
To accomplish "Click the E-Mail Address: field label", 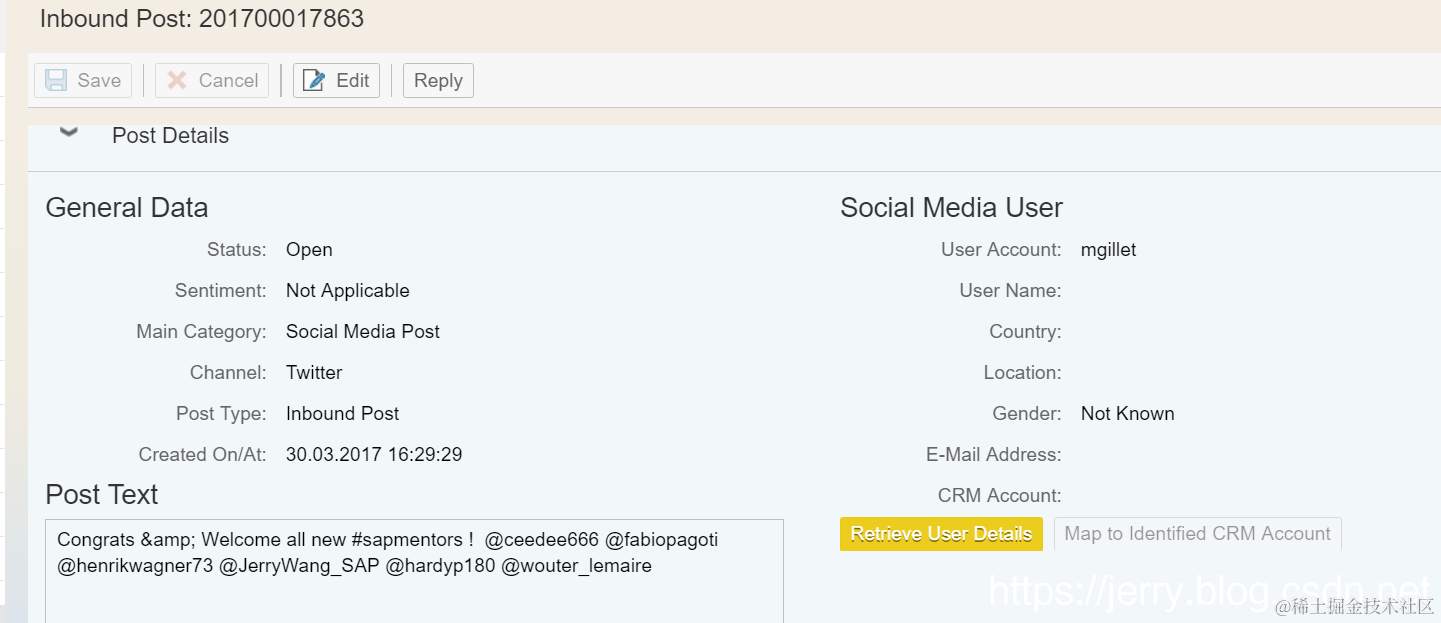I will coord(994,455).
